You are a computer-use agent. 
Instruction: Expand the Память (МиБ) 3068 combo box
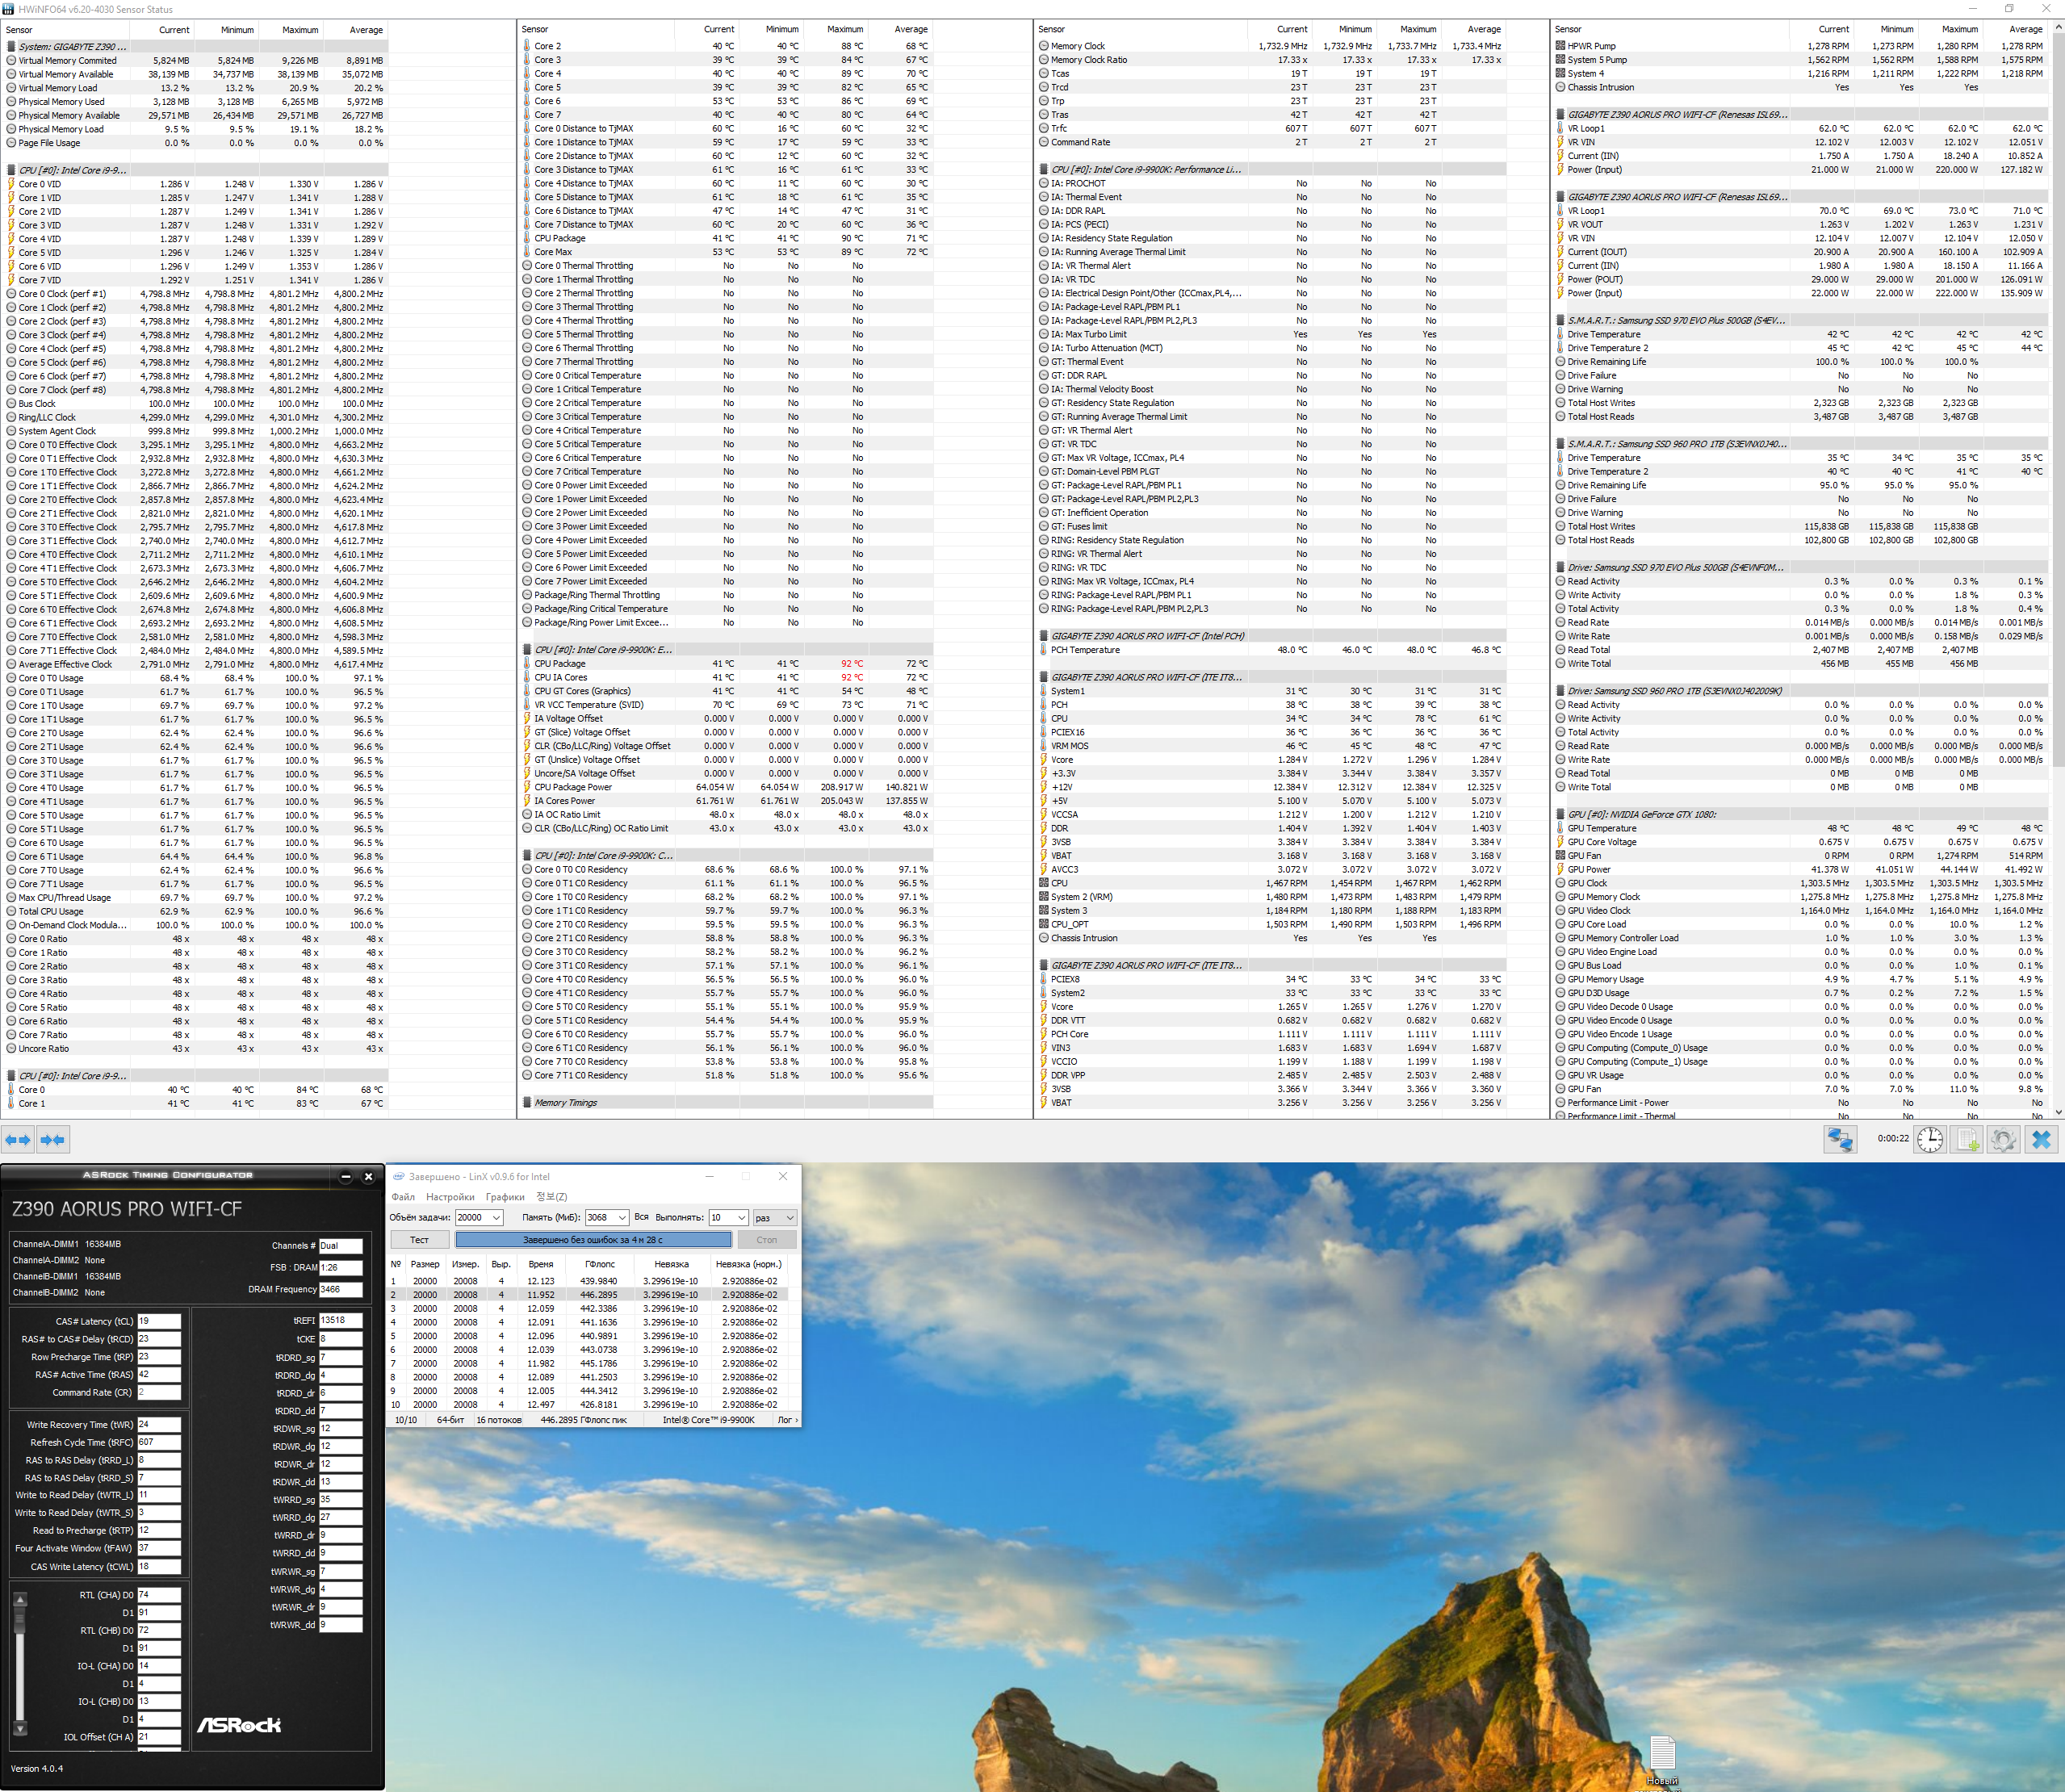tap(621, 1217)
